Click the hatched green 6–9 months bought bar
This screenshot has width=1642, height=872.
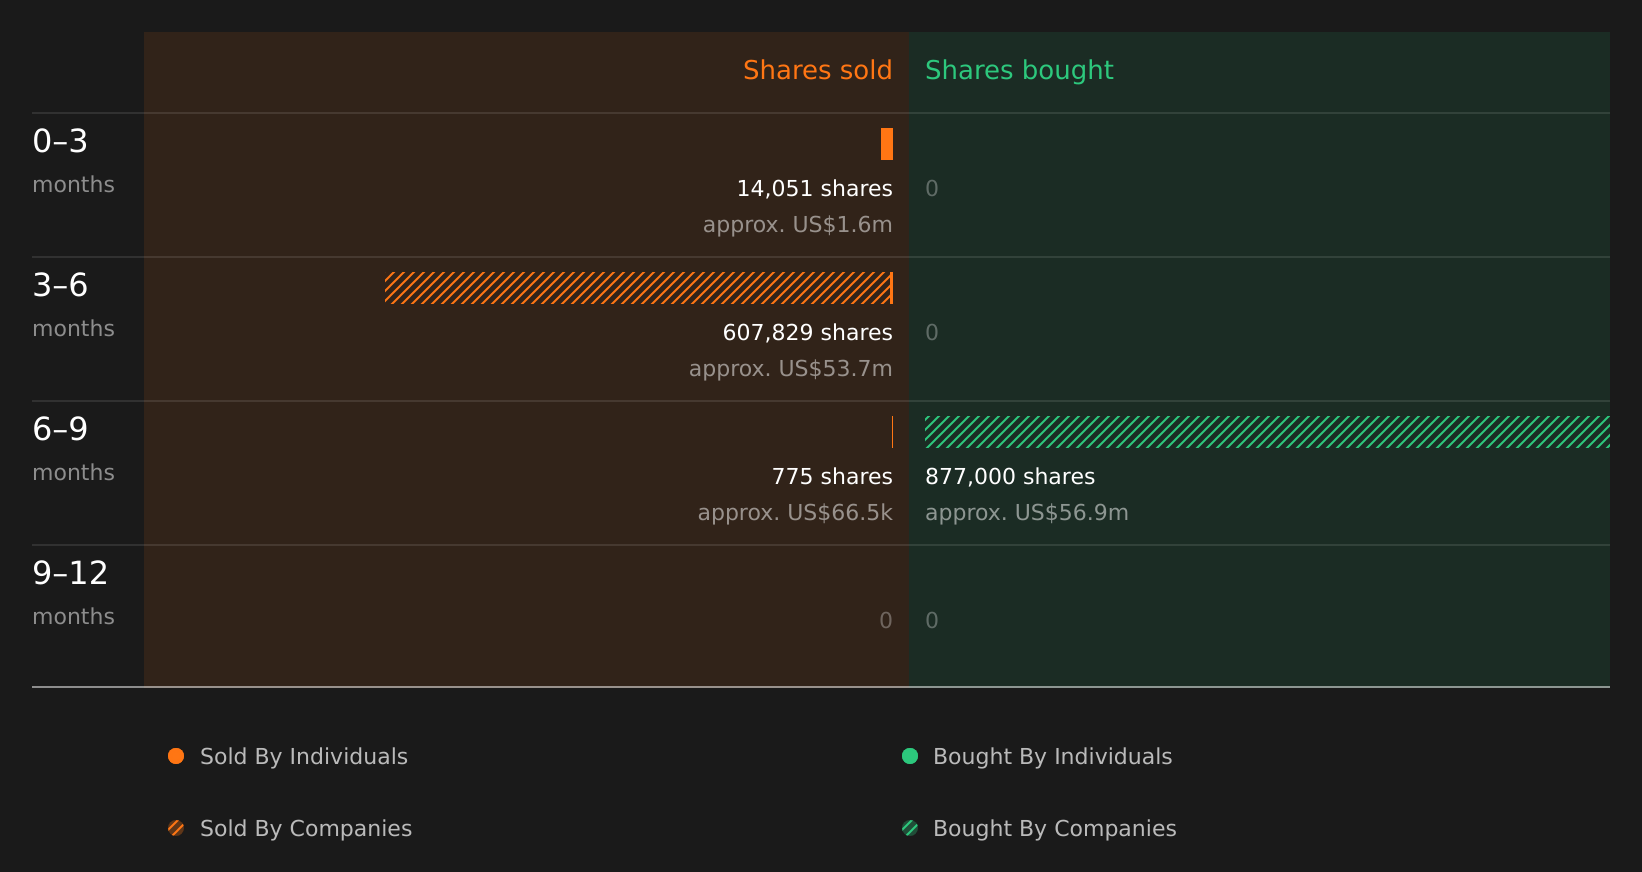coord(1267,432)
